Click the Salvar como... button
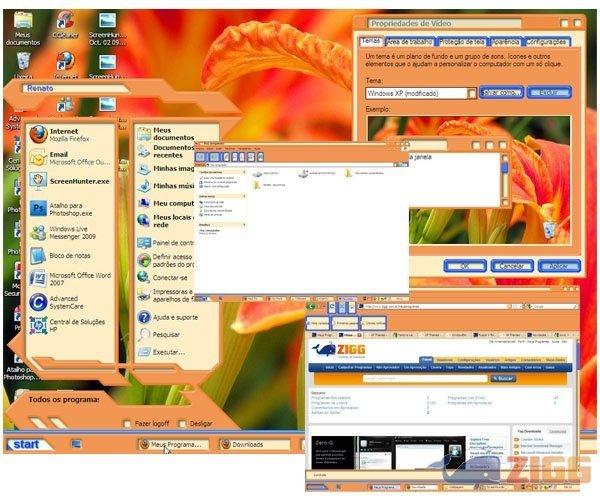 pyautogui.click(x=501, y=93)
